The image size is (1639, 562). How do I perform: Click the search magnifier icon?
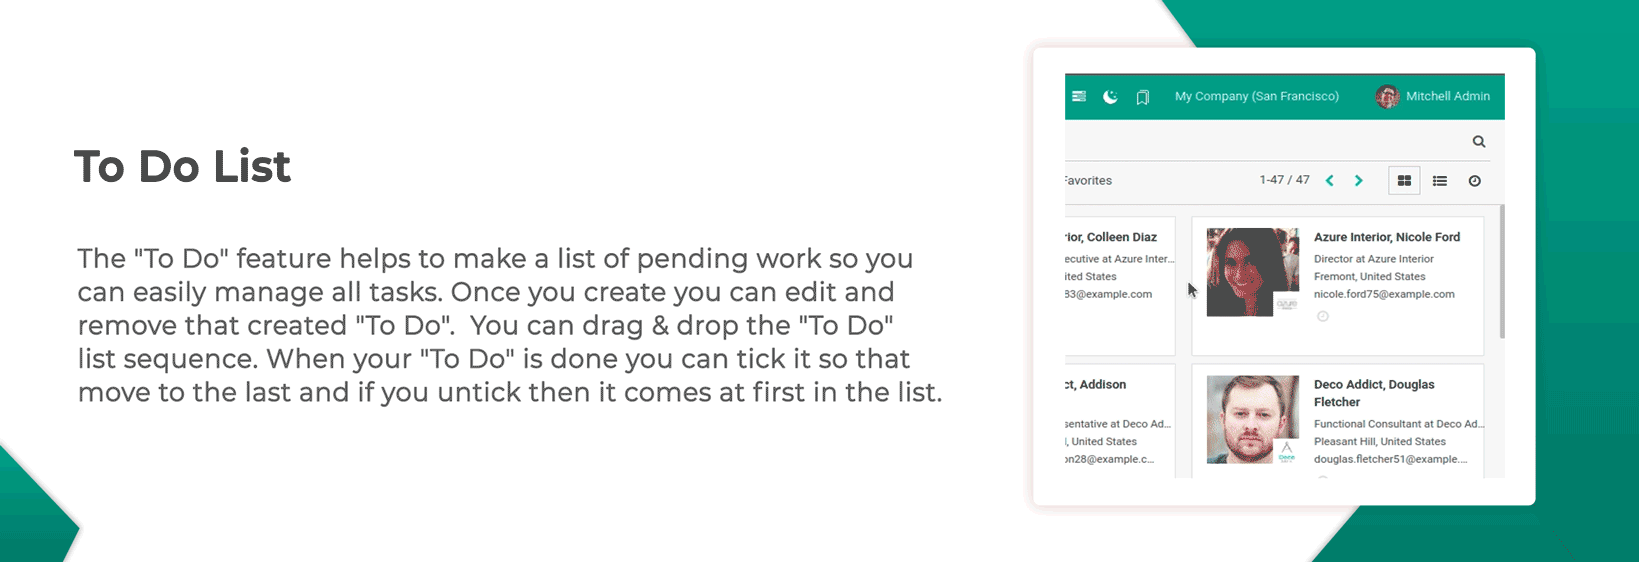[1479, 141]
